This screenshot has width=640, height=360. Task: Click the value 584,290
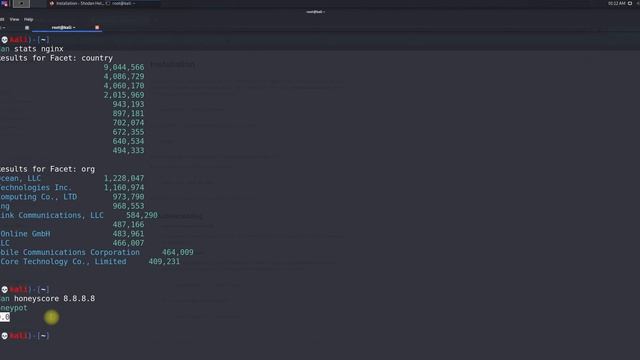pos(142,216)
